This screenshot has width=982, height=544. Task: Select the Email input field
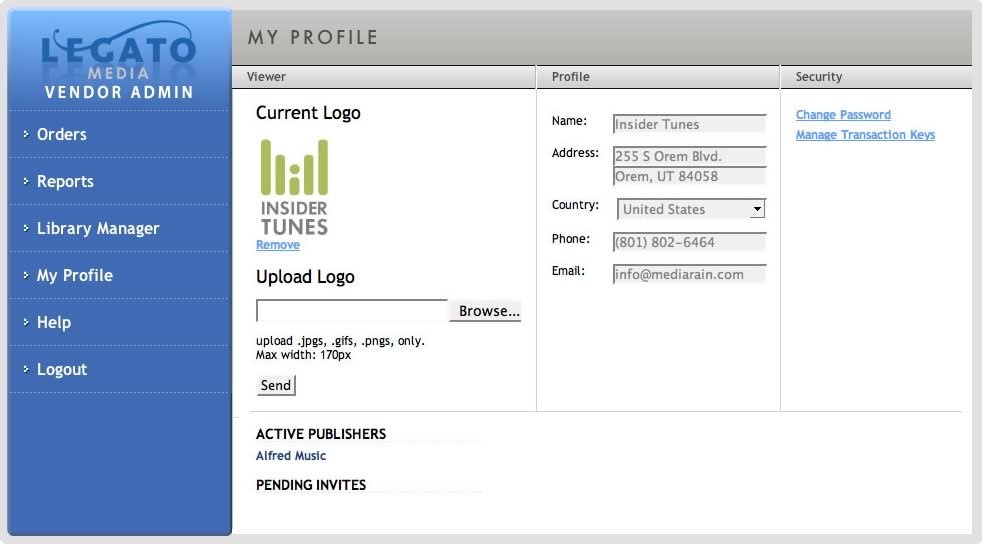click(x=689, y=274)
